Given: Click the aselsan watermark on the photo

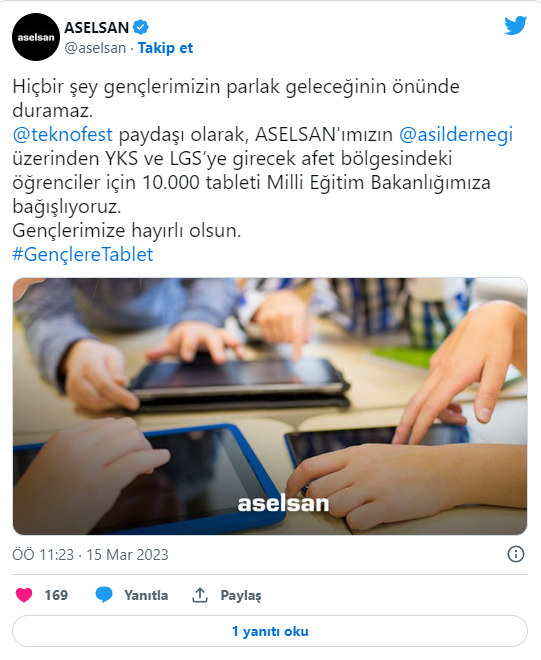Looking at the screenshot, I should [283, 503].
